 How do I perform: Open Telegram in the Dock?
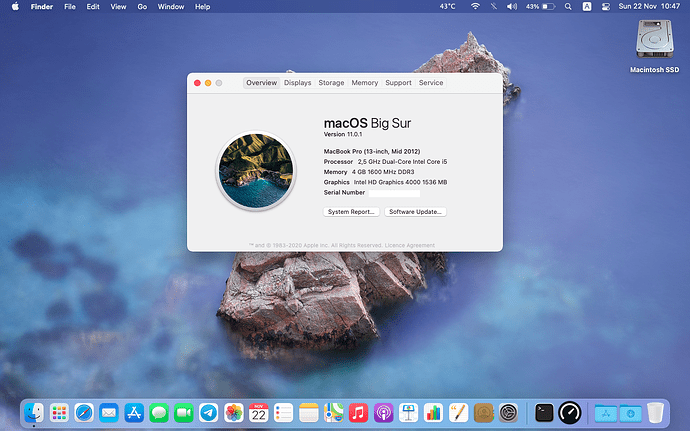pyautogui.click(x=209, y=413)
